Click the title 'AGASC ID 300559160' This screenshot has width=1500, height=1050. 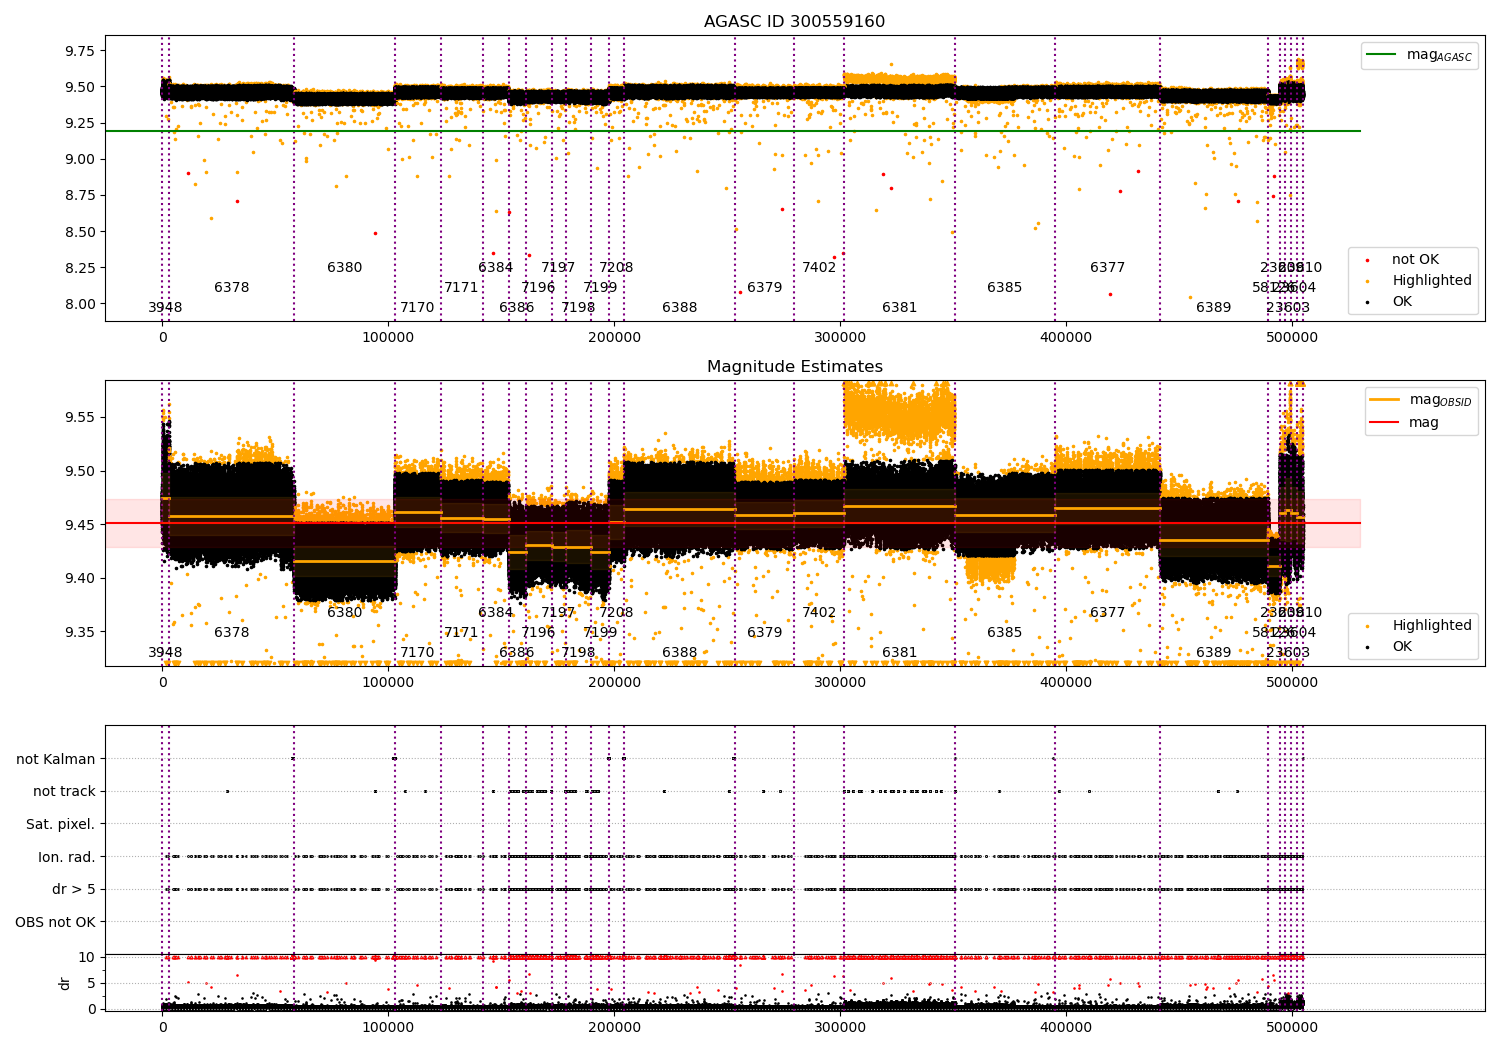794,22
